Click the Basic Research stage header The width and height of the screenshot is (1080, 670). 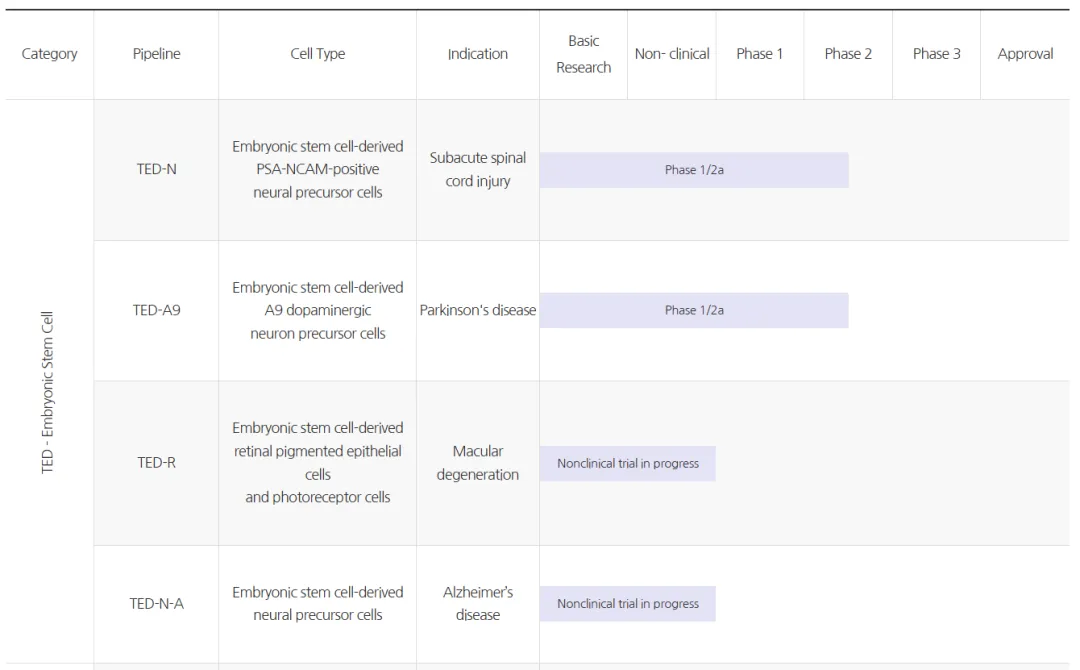583,54
